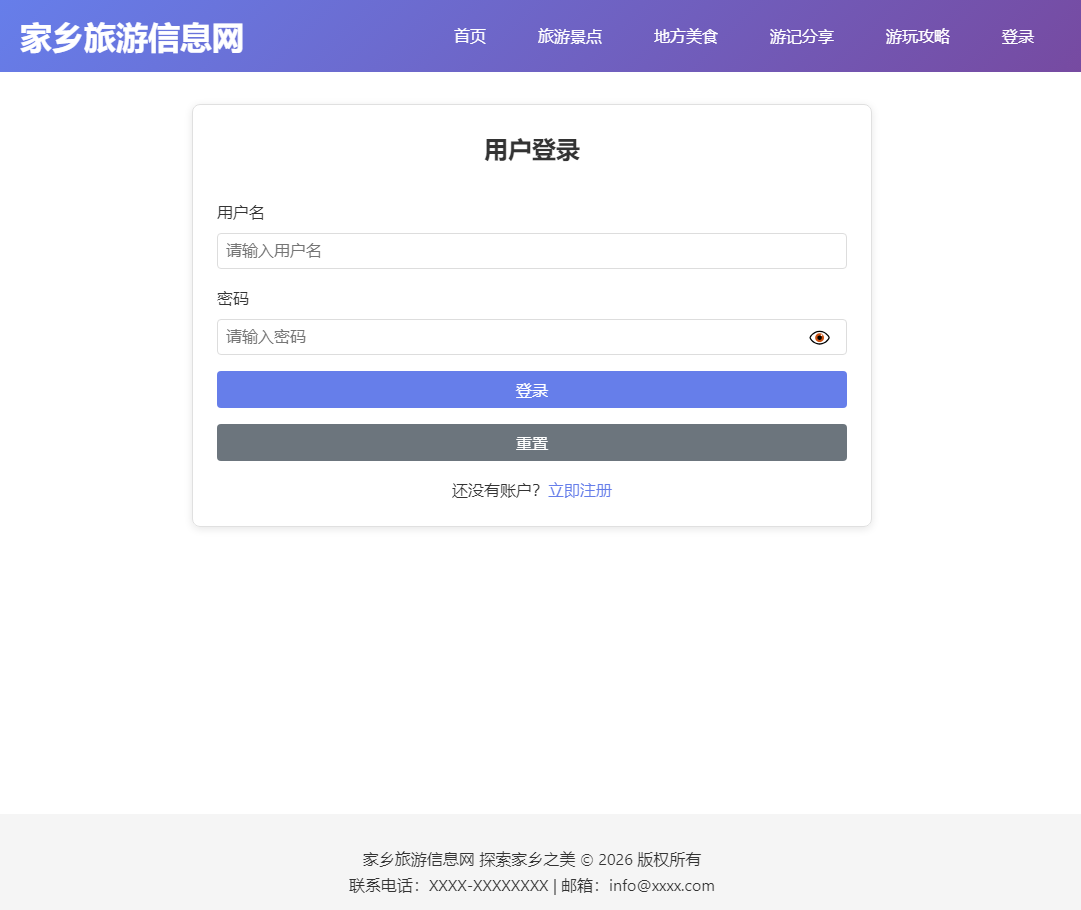Click footer email info@xxxx.com text

662,886
